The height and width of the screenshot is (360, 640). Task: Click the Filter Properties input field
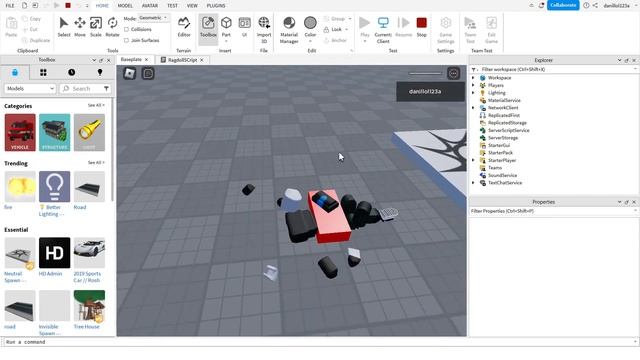click(x=553, y=211)
